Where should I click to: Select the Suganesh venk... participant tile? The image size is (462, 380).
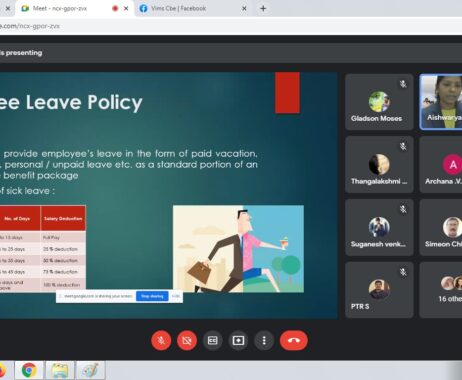[x=379, y=227]
